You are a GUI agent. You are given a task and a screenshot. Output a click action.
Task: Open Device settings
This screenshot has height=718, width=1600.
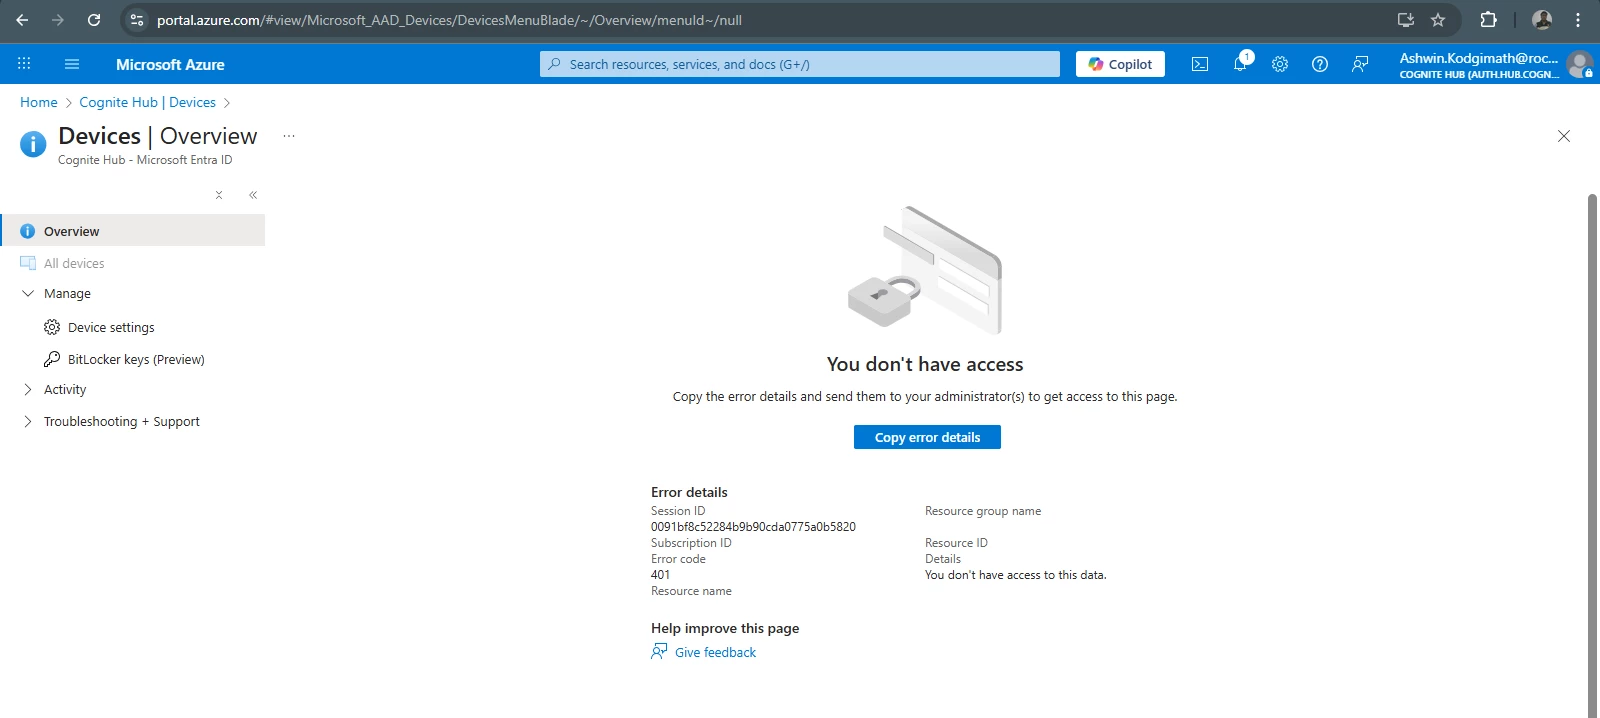click(111, 327)
